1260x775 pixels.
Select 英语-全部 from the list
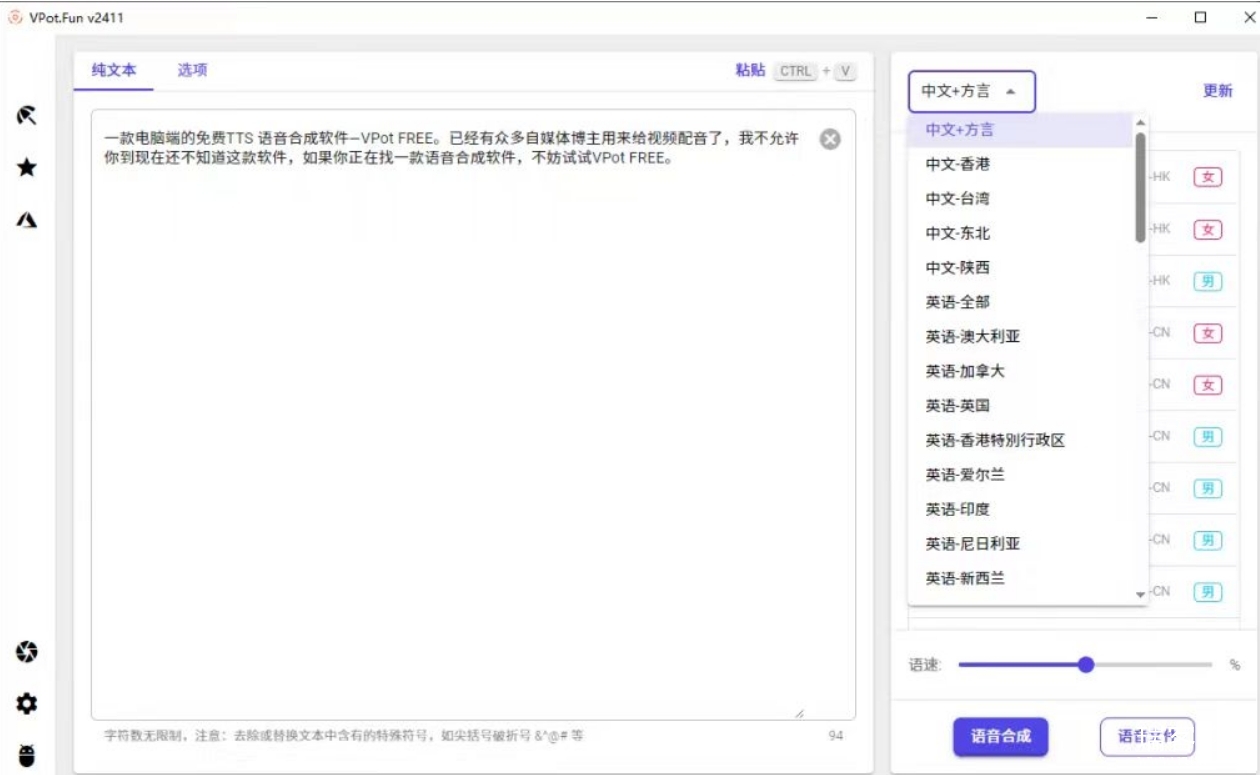(x=1020, y=302)
